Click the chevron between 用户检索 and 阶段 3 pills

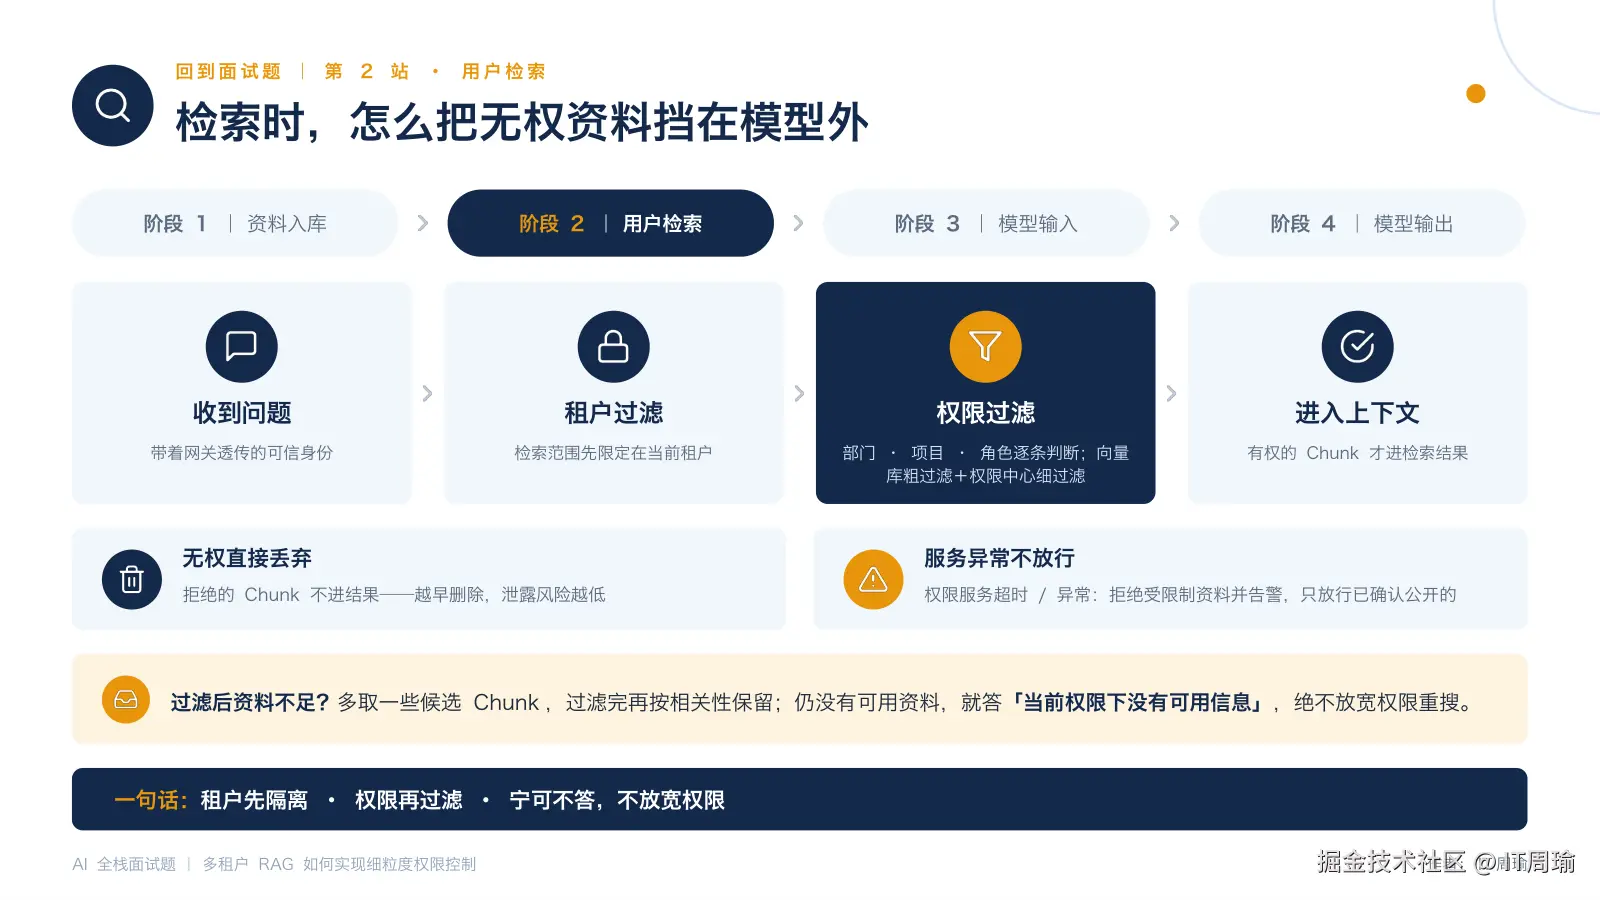[x=798, y=223]
